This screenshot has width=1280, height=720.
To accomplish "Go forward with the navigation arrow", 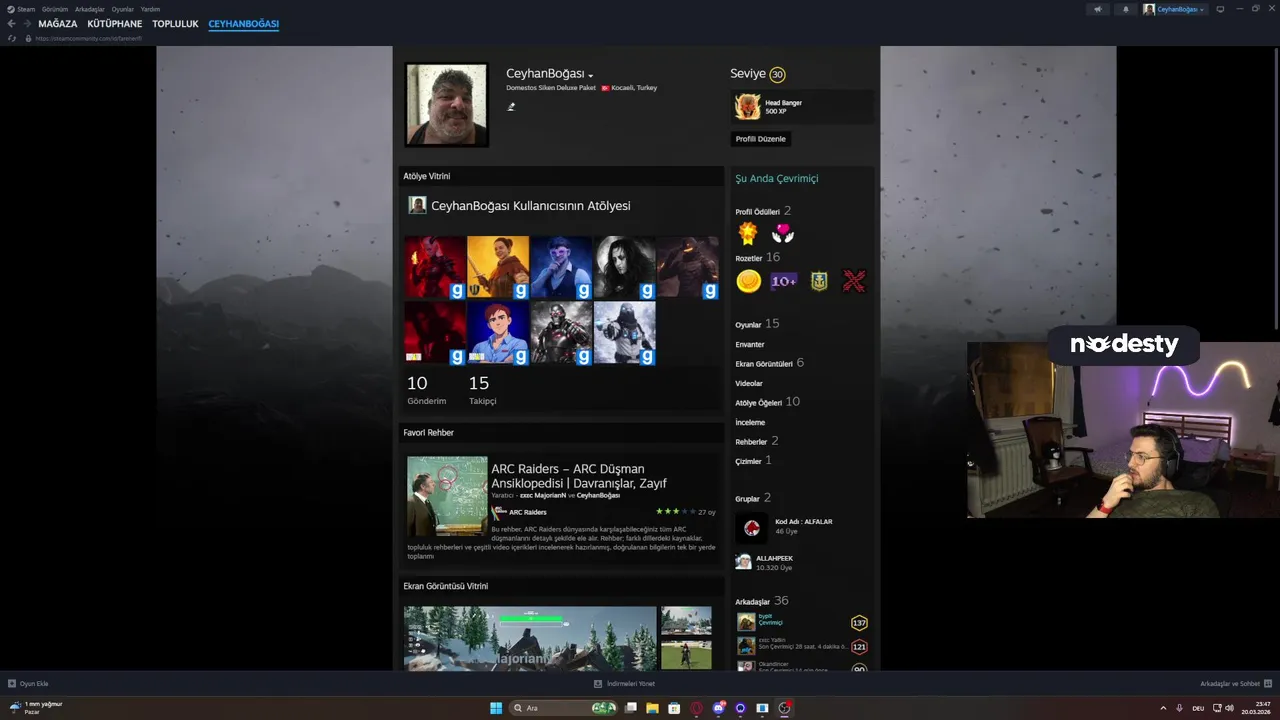I will click(x=27, y=24).
